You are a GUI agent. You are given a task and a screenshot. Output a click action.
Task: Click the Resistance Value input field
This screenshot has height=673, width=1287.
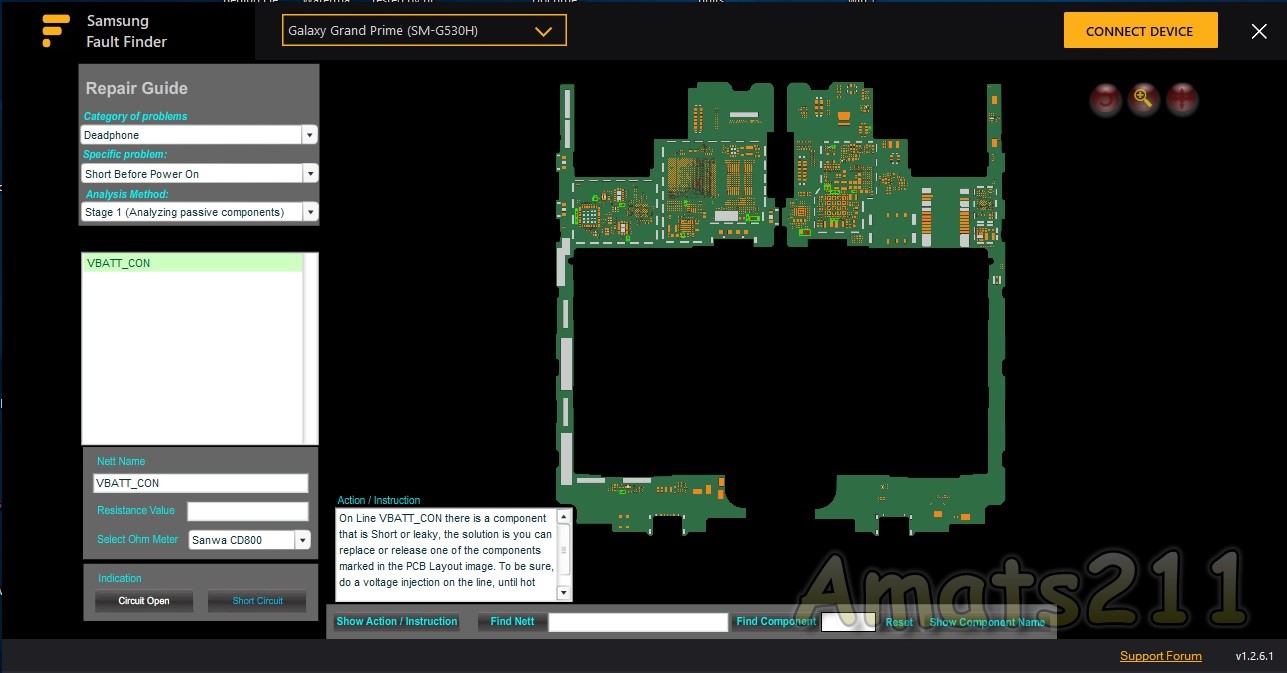[248, 511]
